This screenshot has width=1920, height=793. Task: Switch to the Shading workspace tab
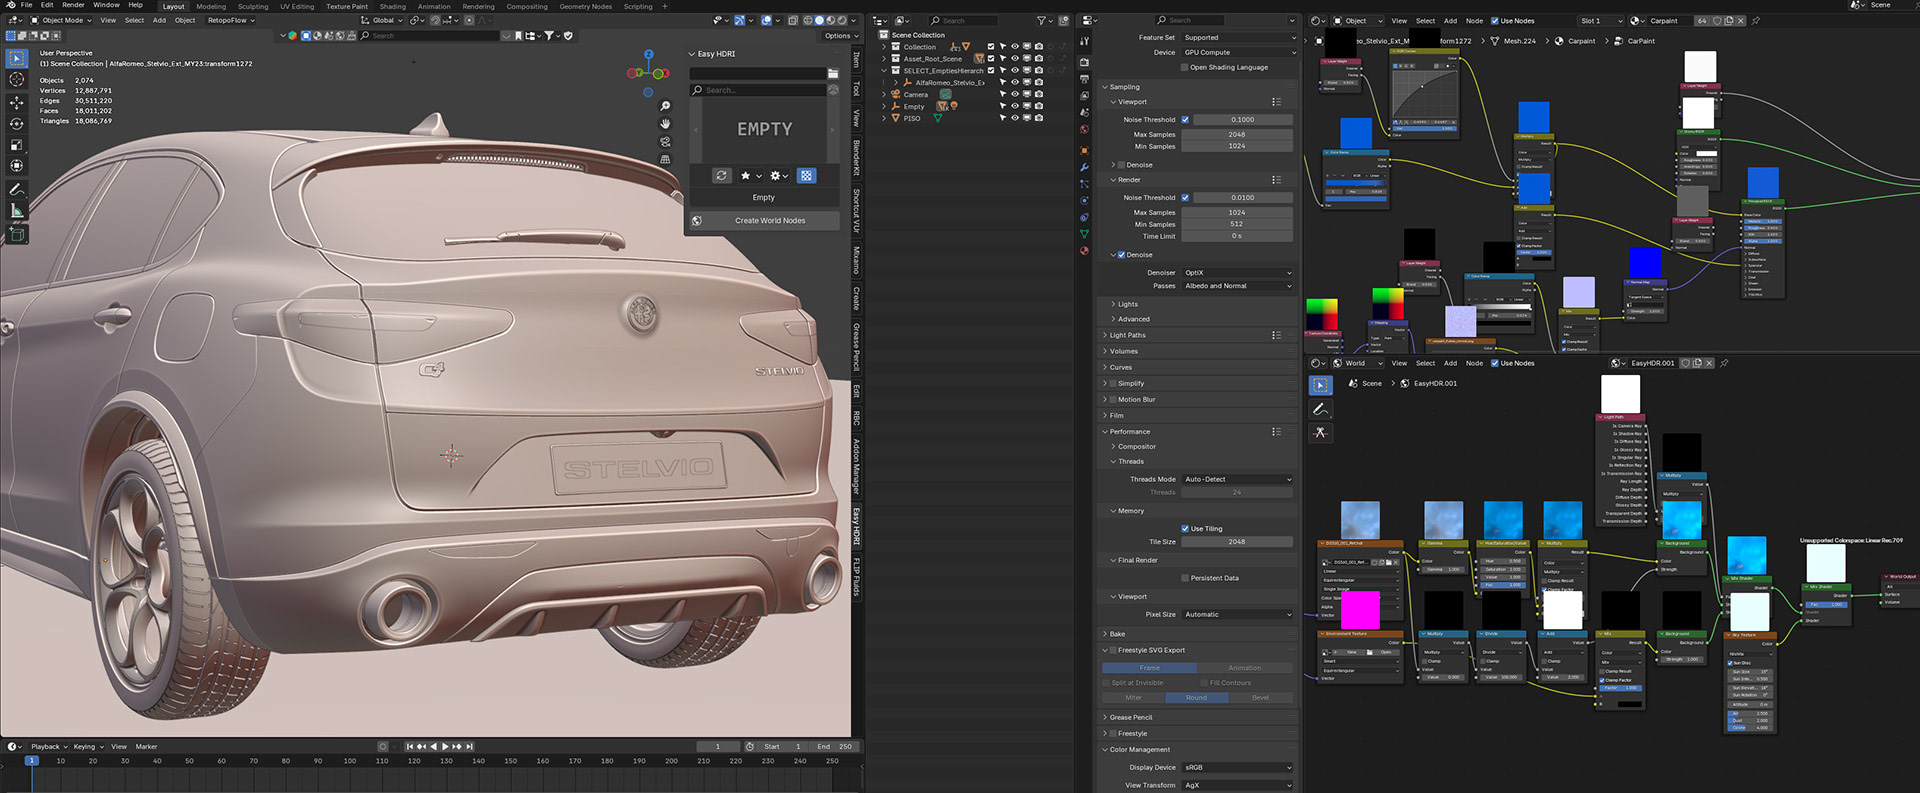(392, 7)
